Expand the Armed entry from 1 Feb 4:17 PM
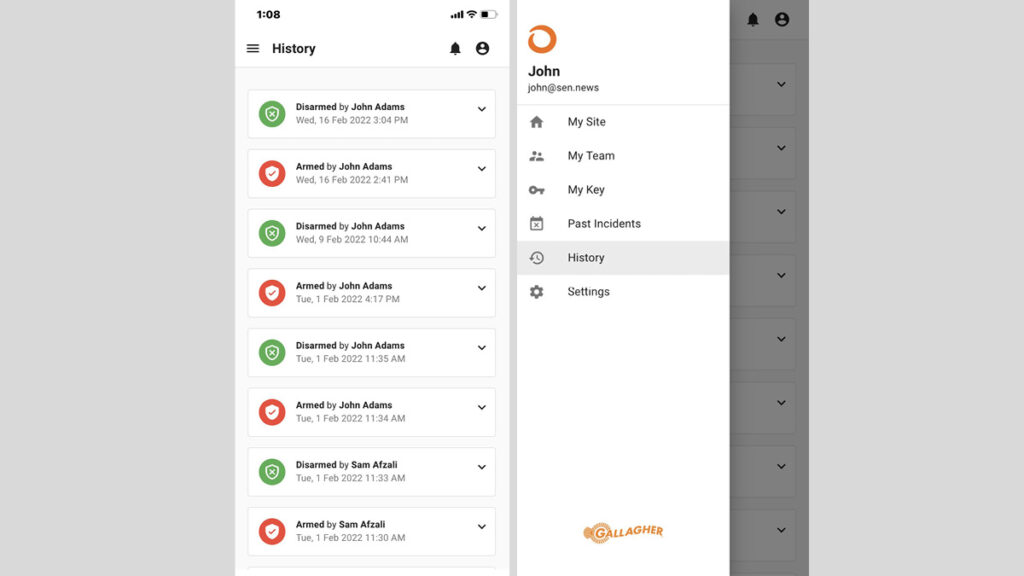Viewport: 1024px width, 576px height. click(481, 289)
